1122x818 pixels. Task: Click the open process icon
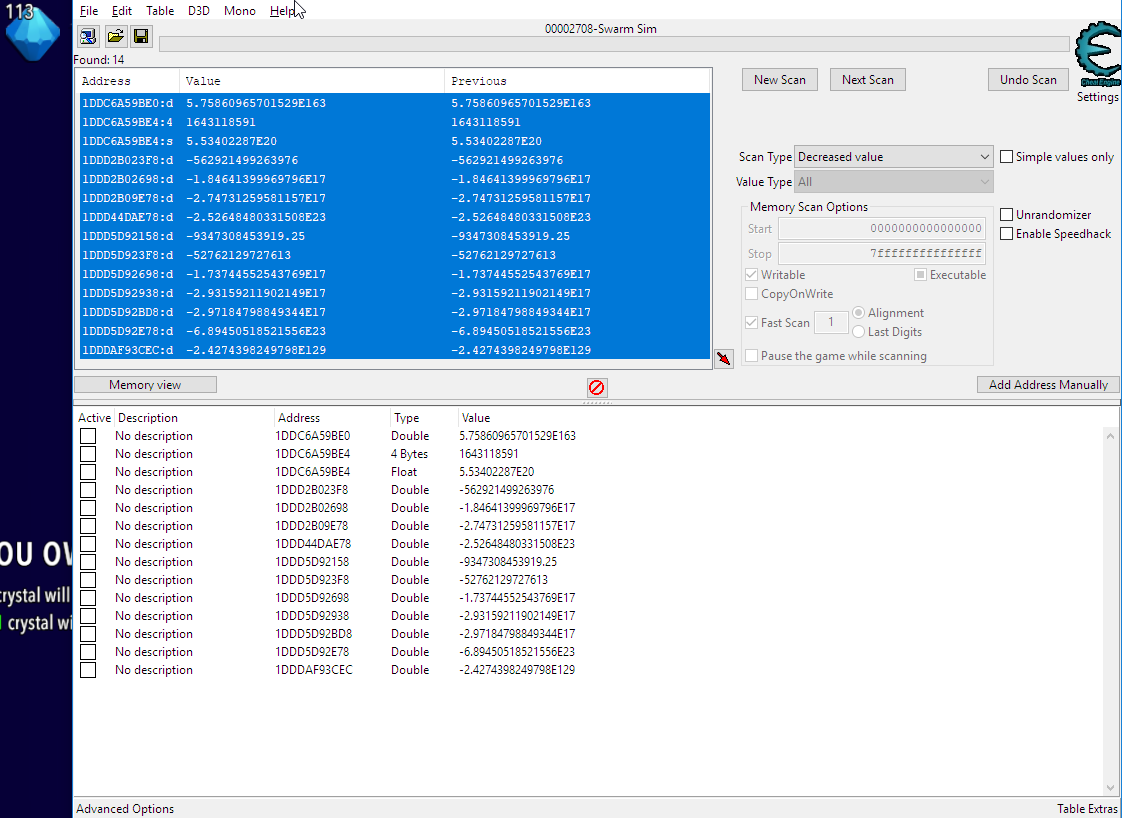coord(89,37)
